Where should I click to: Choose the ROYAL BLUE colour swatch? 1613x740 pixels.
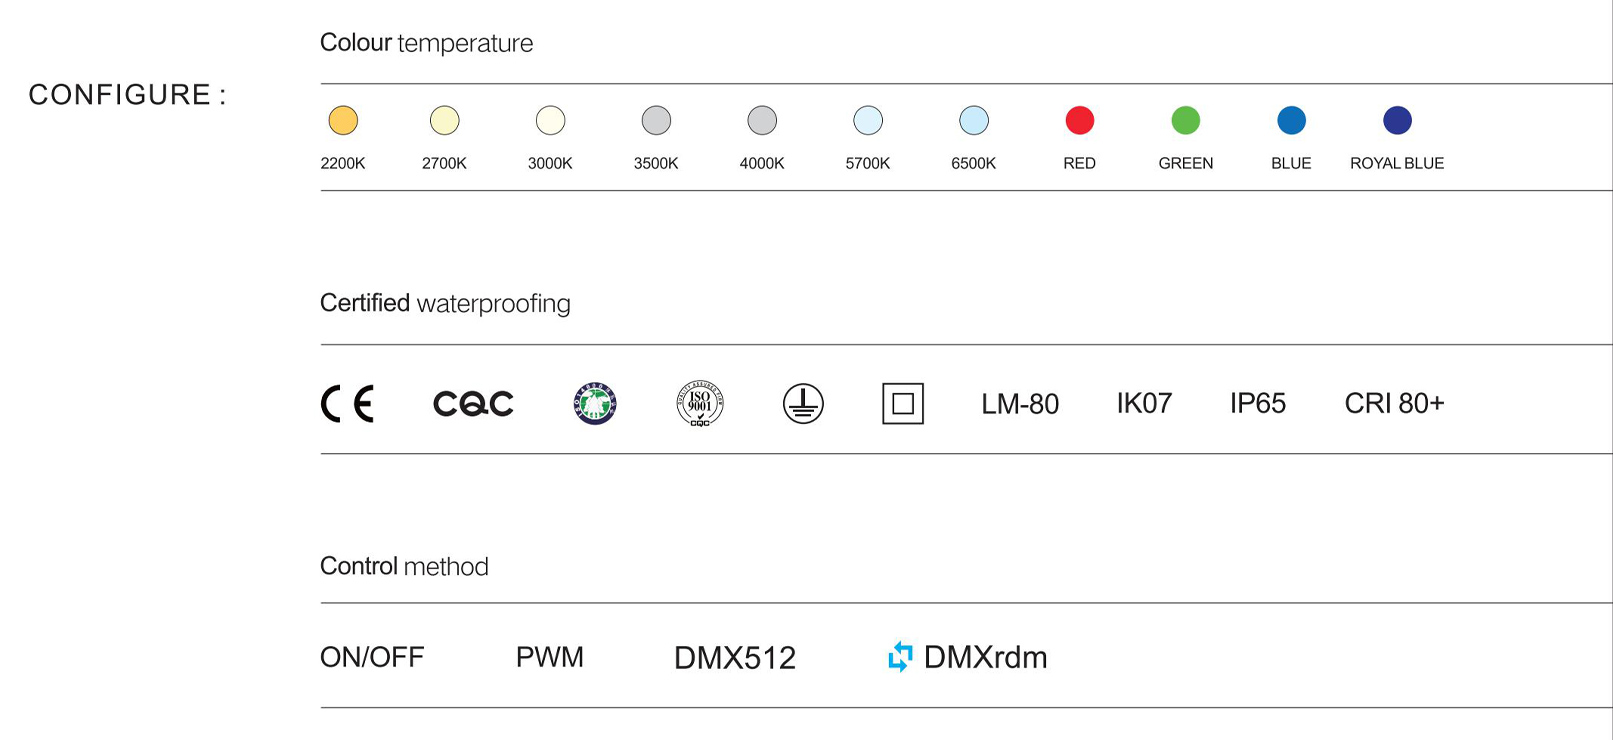(x=1397, y=120)
